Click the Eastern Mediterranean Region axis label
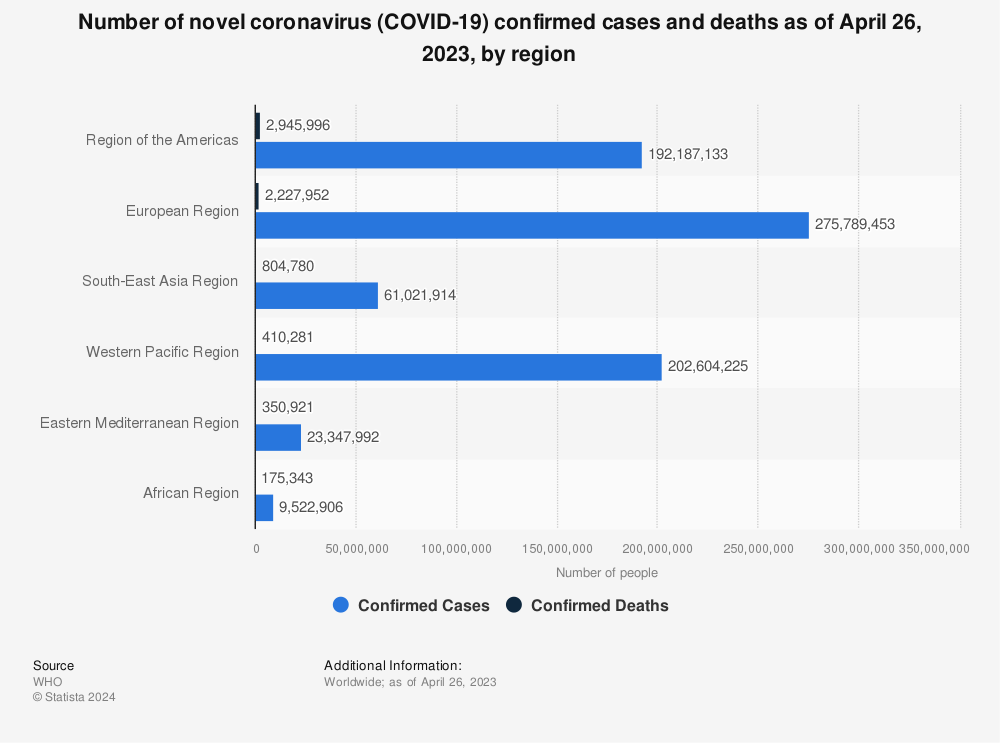The image size is (1000, 743). point(139,423)
